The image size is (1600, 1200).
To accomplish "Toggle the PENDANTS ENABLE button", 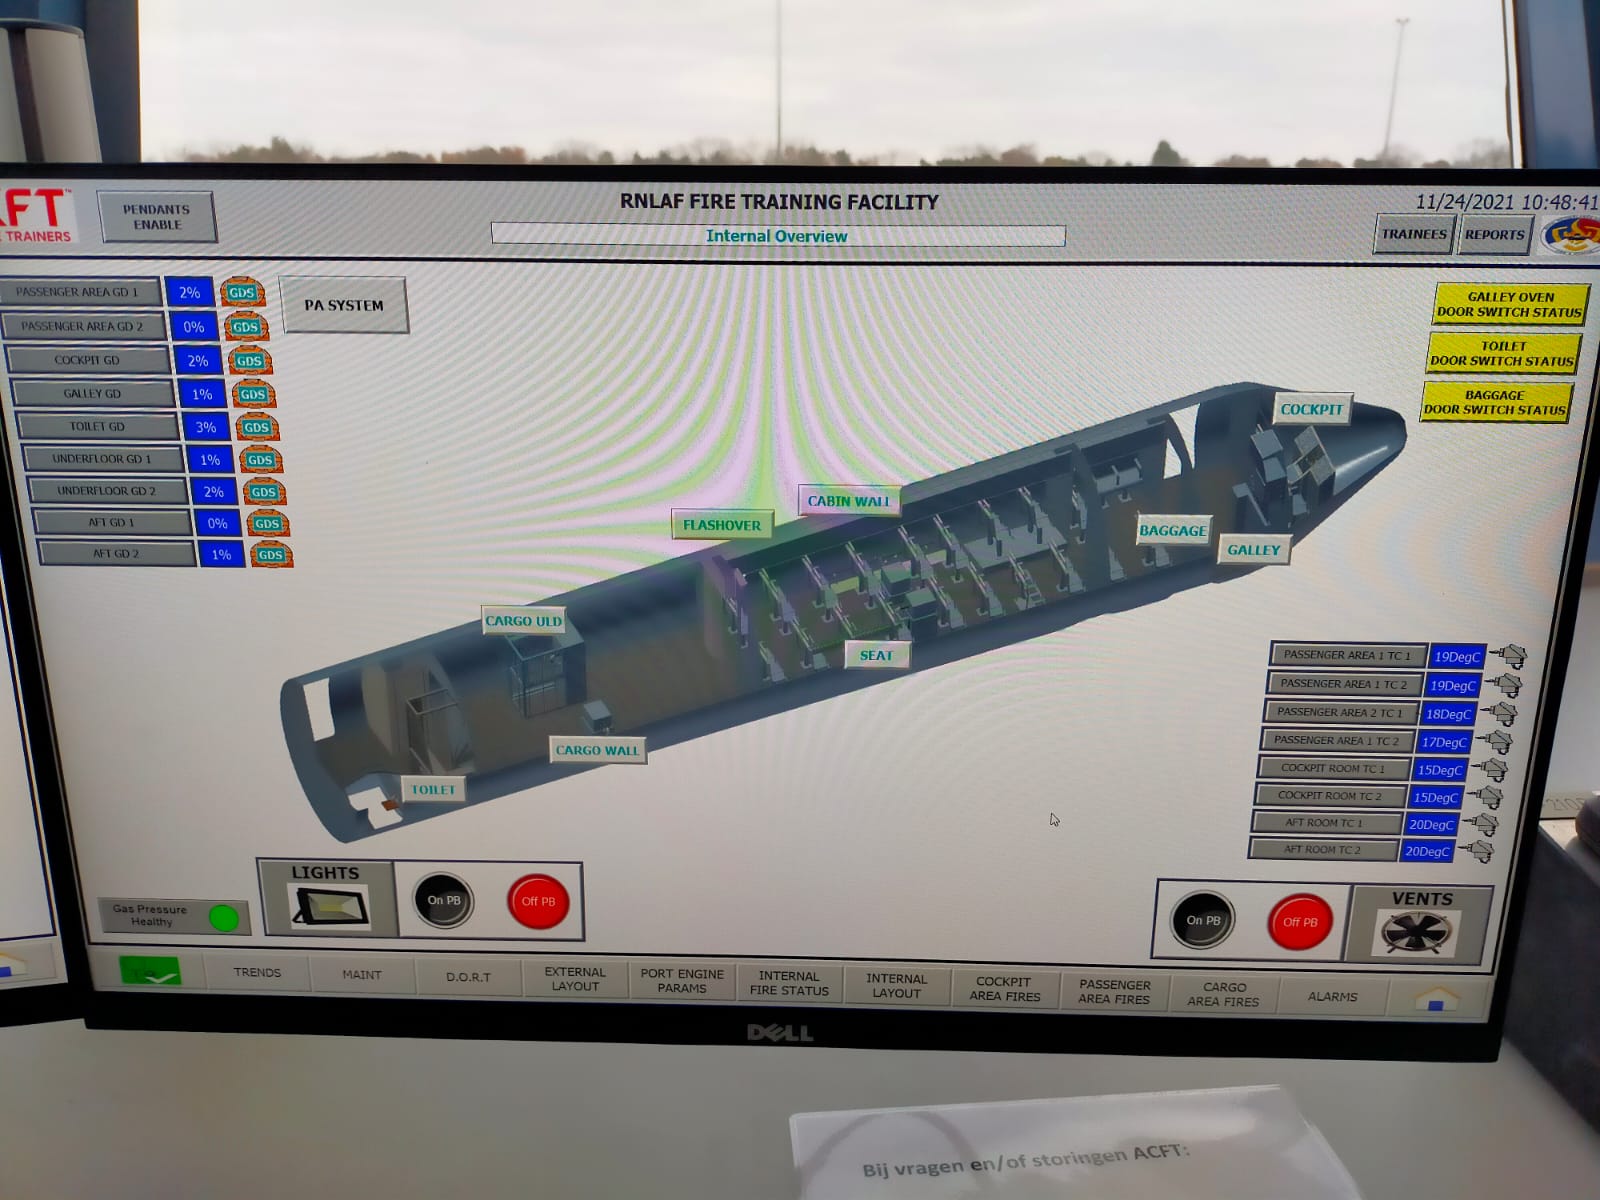I will [156, 217].
